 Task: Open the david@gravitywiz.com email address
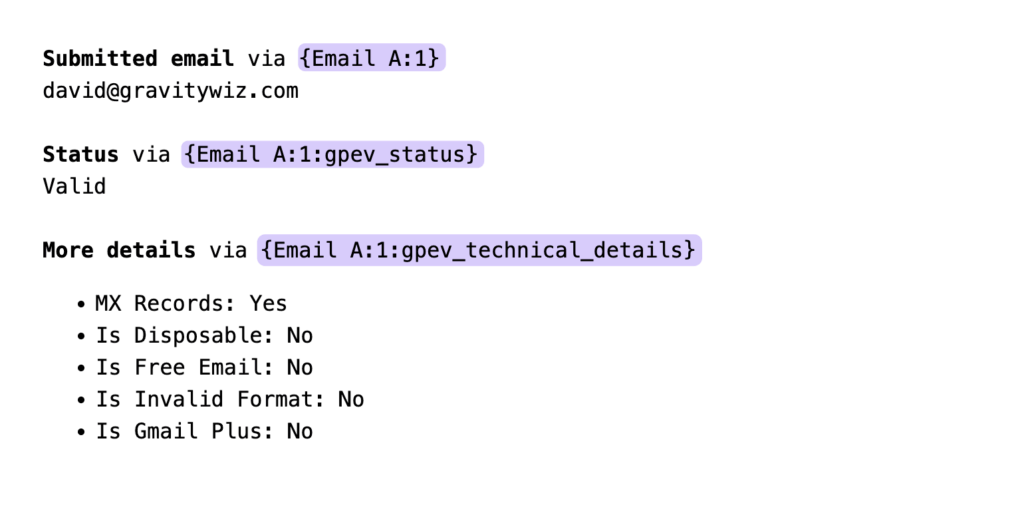click(x=170, y=91)
